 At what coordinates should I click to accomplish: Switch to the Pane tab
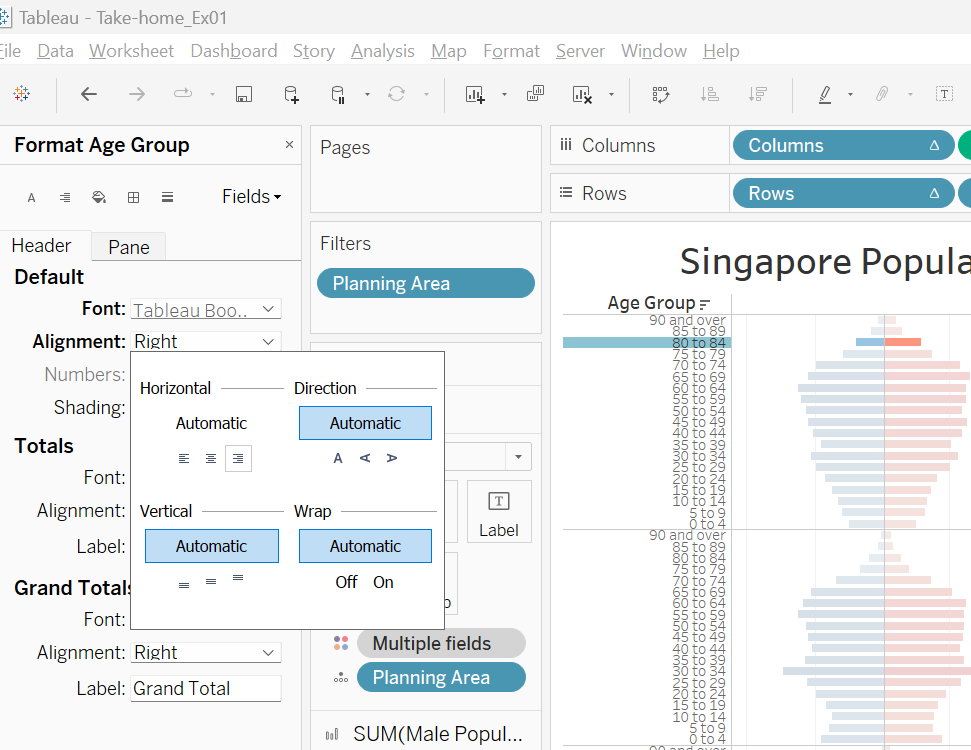click(x=128, y=247)
